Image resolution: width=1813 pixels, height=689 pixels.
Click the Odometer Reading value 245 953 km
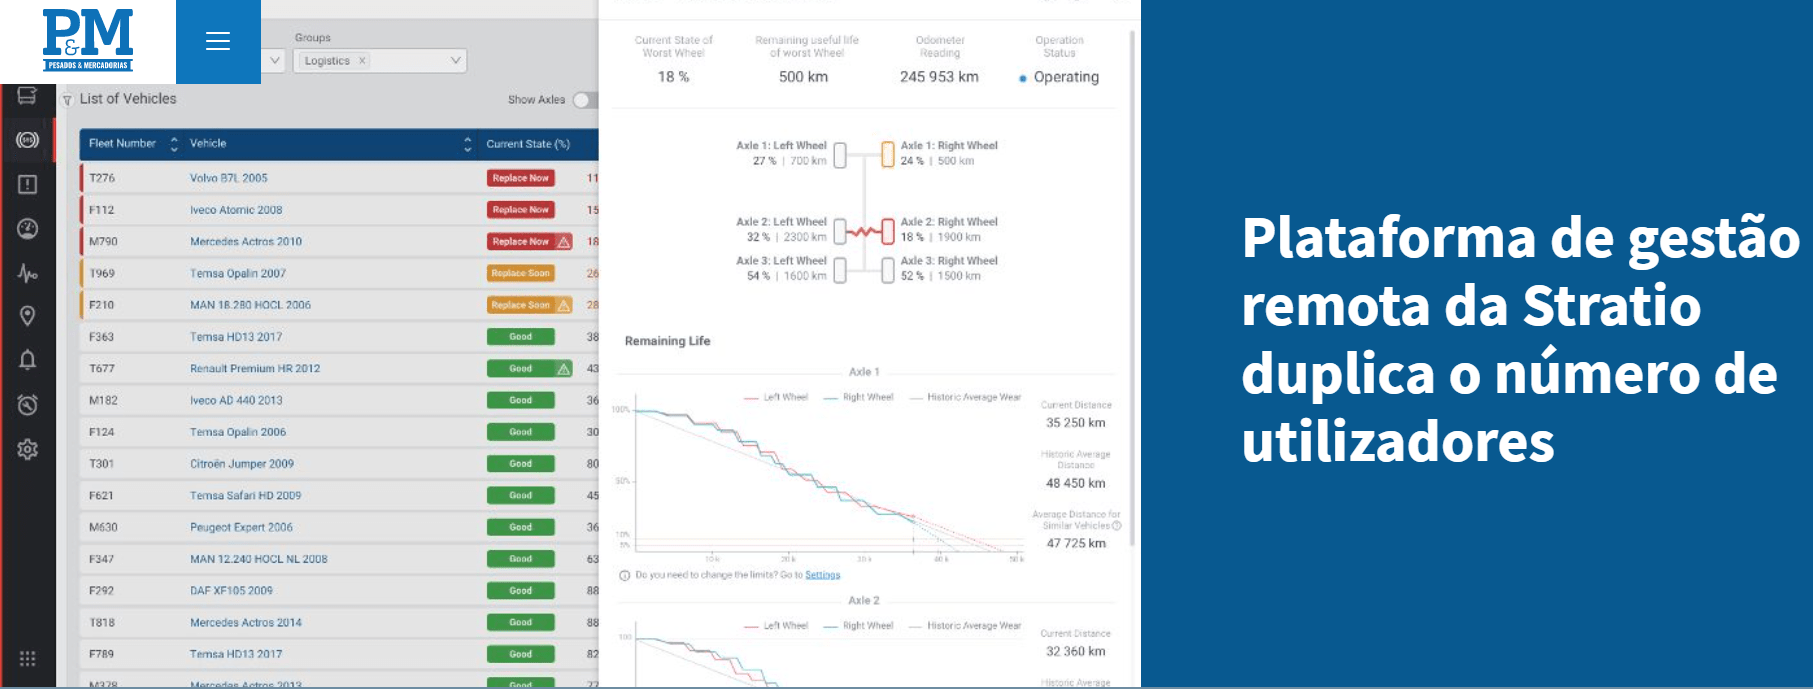coord(939,77)
